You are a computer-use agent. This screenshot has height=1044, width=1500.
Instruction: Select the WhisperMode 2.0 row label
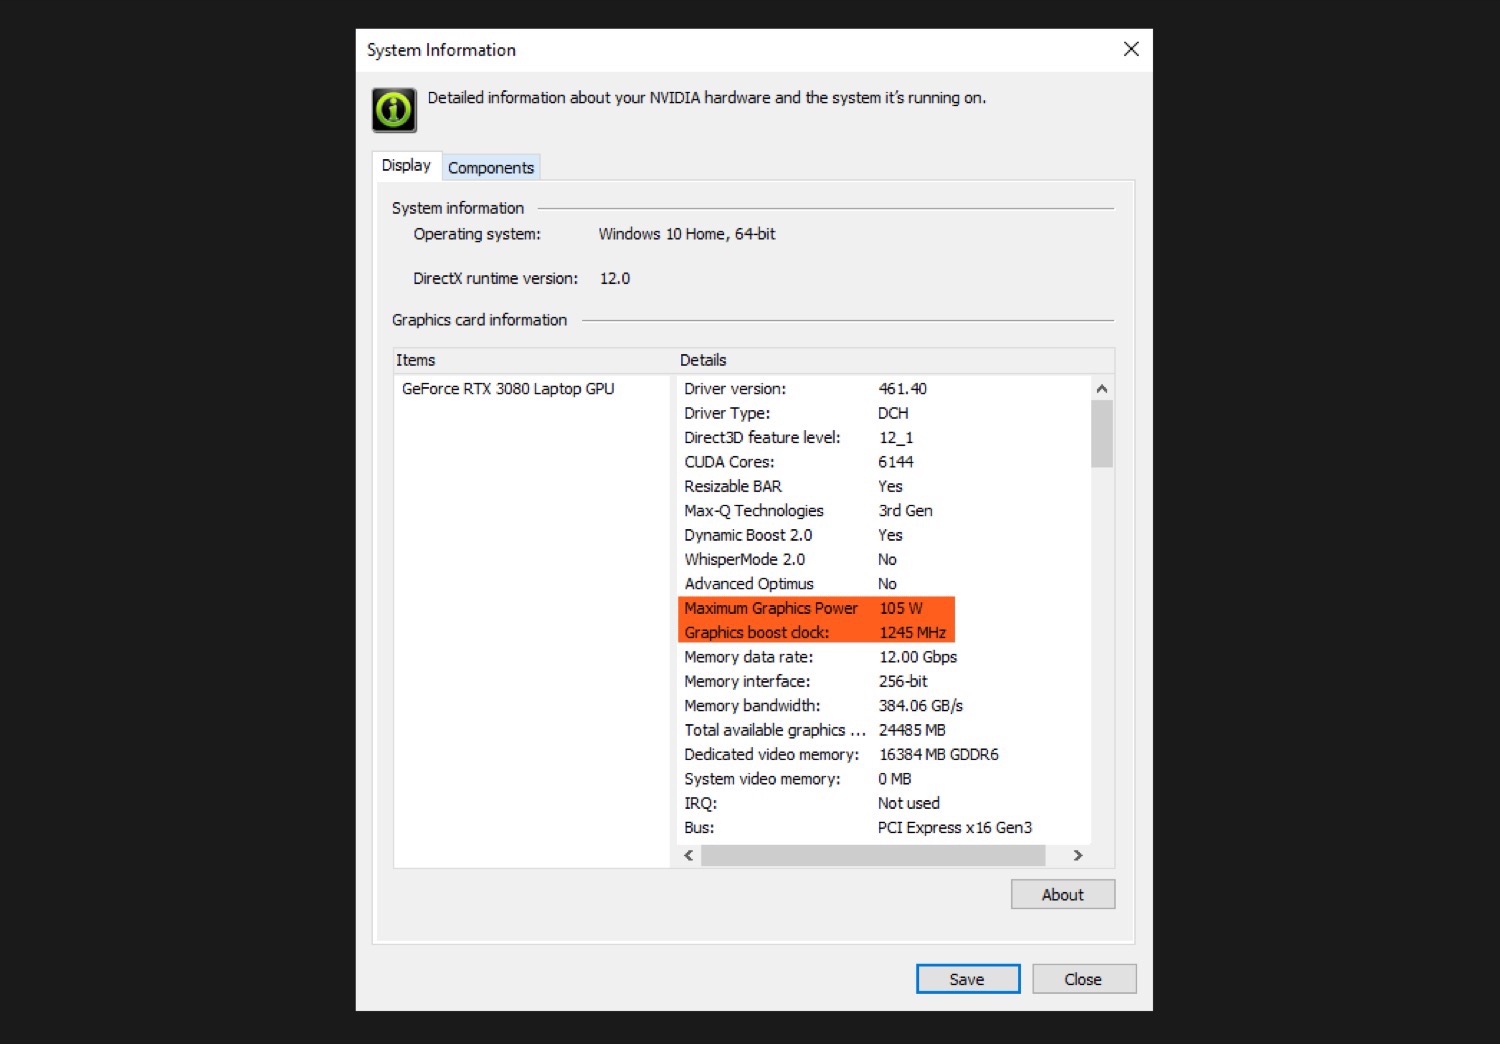click(745, 560)
